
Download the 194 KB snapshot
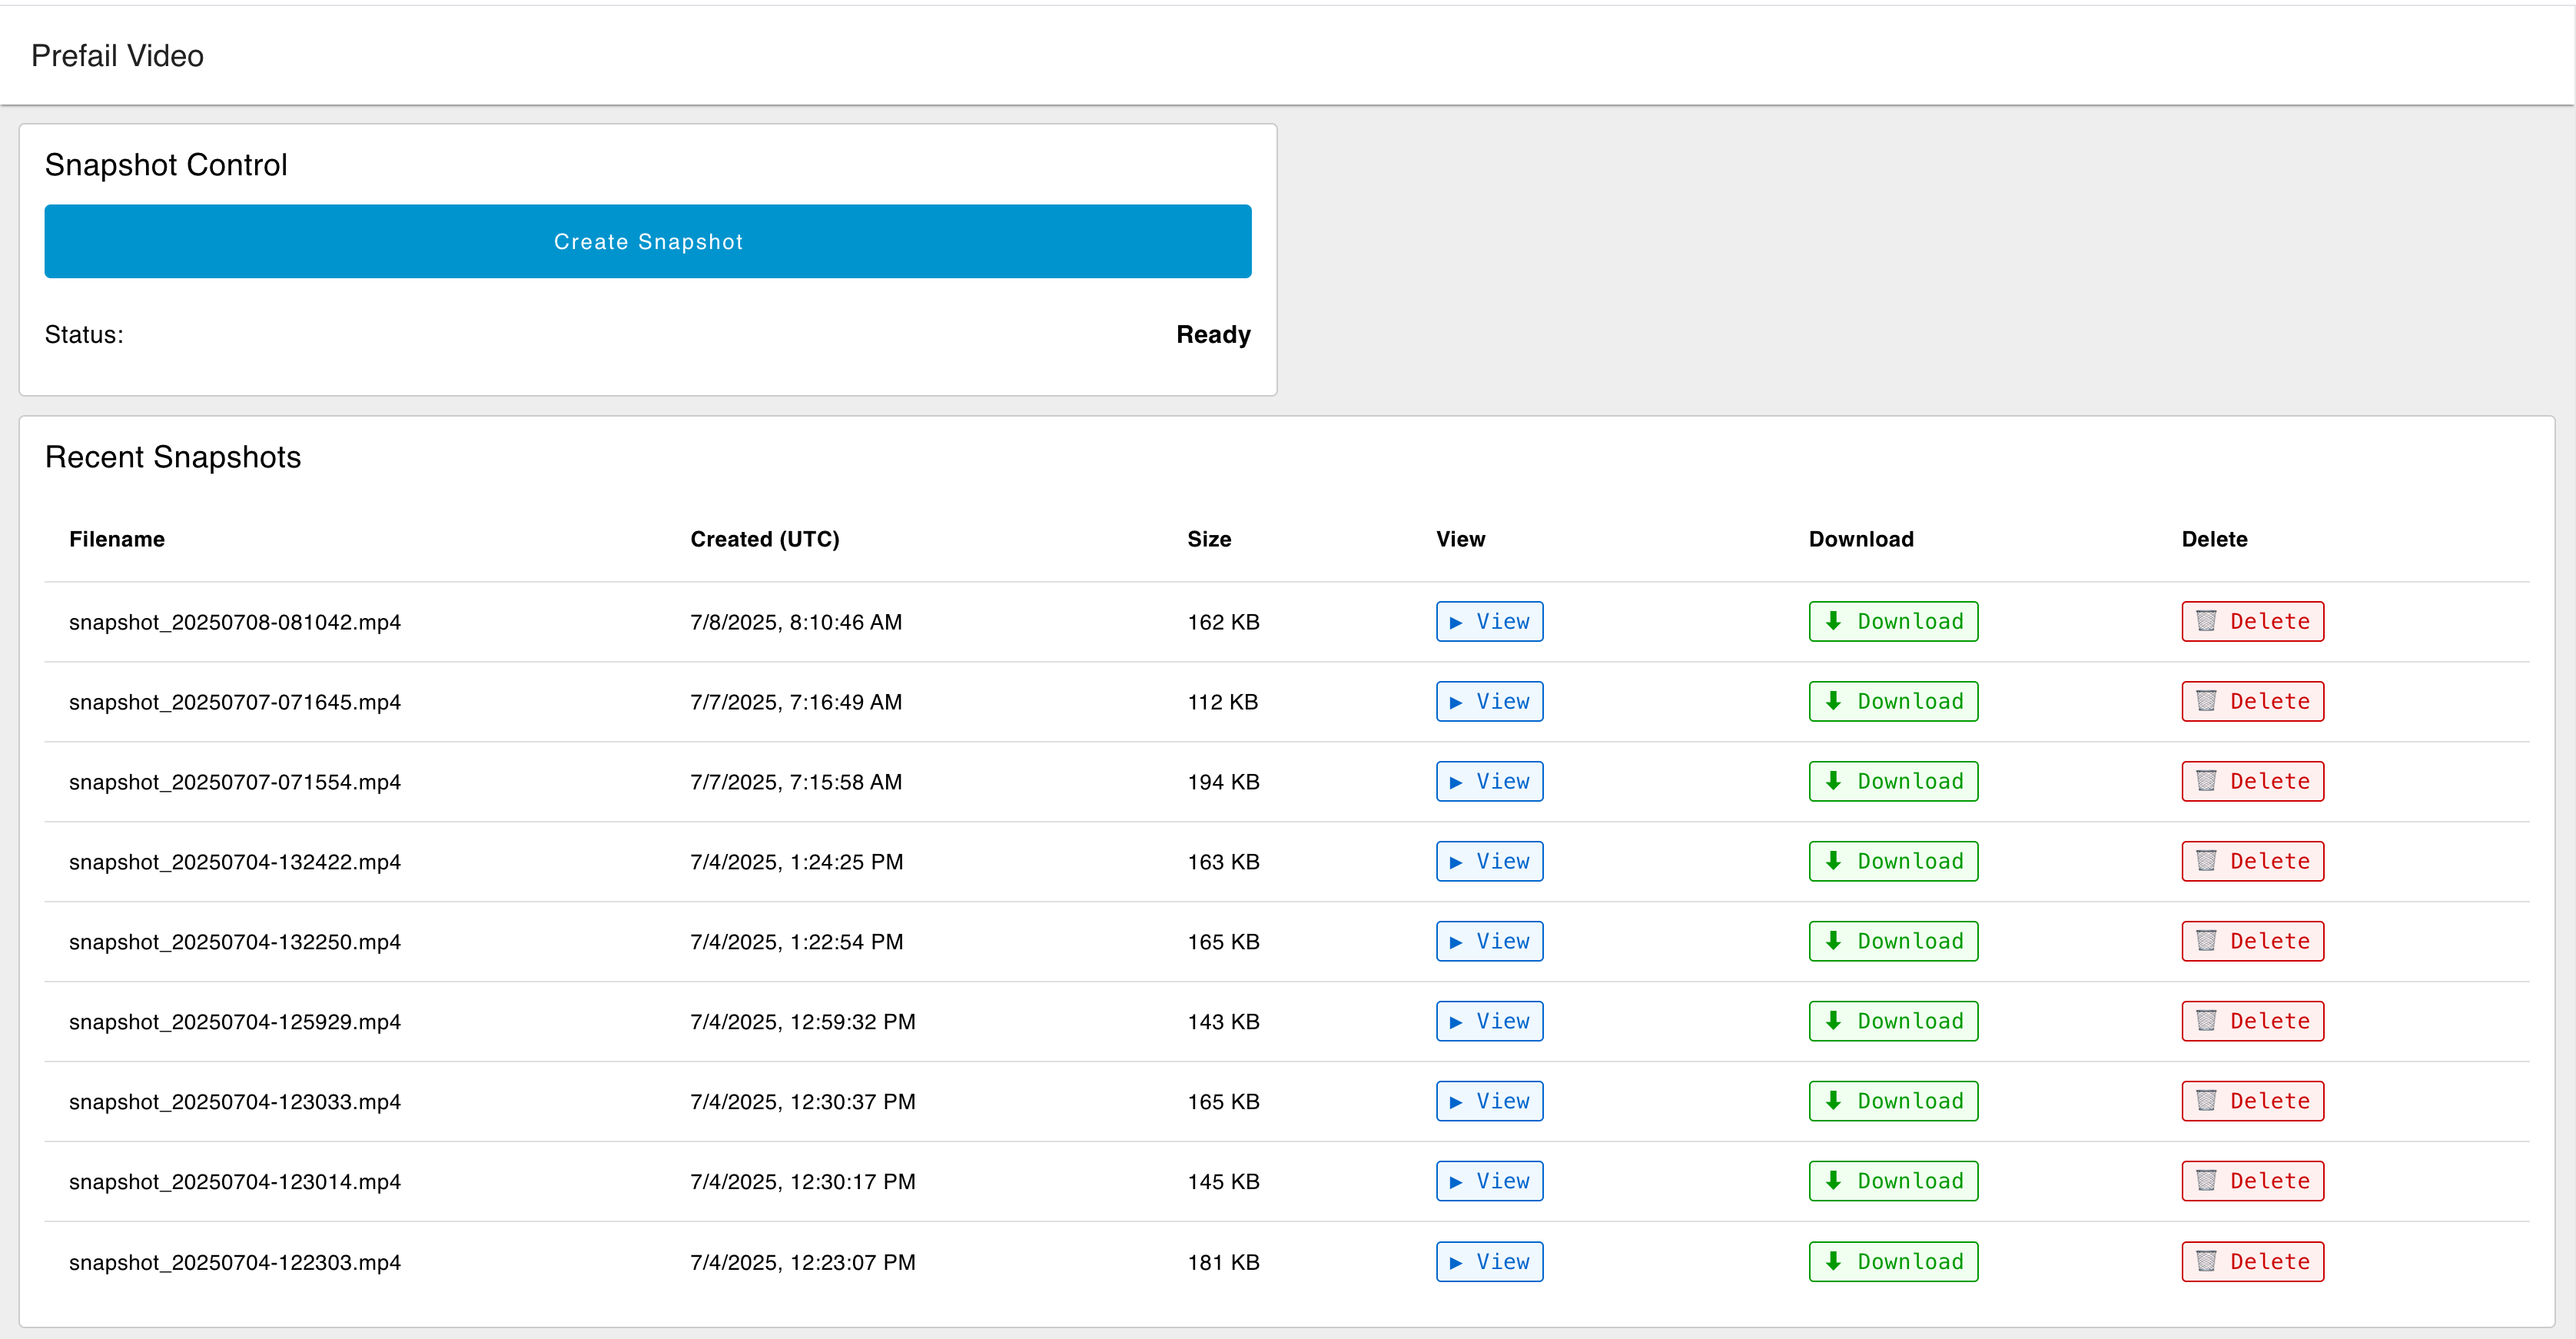(1892, 781)
